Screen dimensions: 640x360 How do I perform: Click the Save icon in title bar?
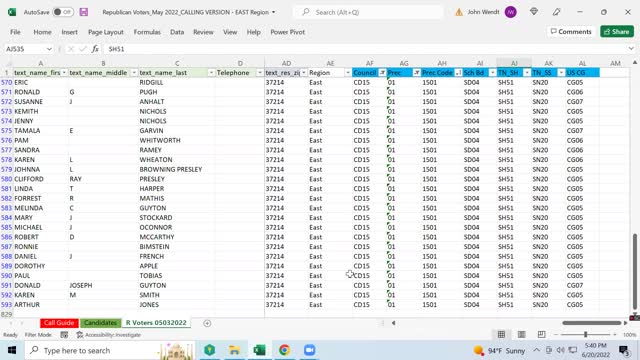[84, 12]
